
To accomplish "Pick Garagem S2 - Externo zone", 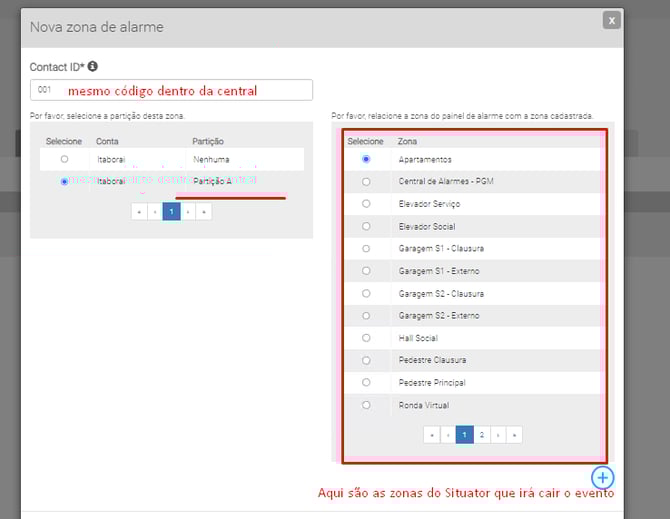I will [366, 316].
